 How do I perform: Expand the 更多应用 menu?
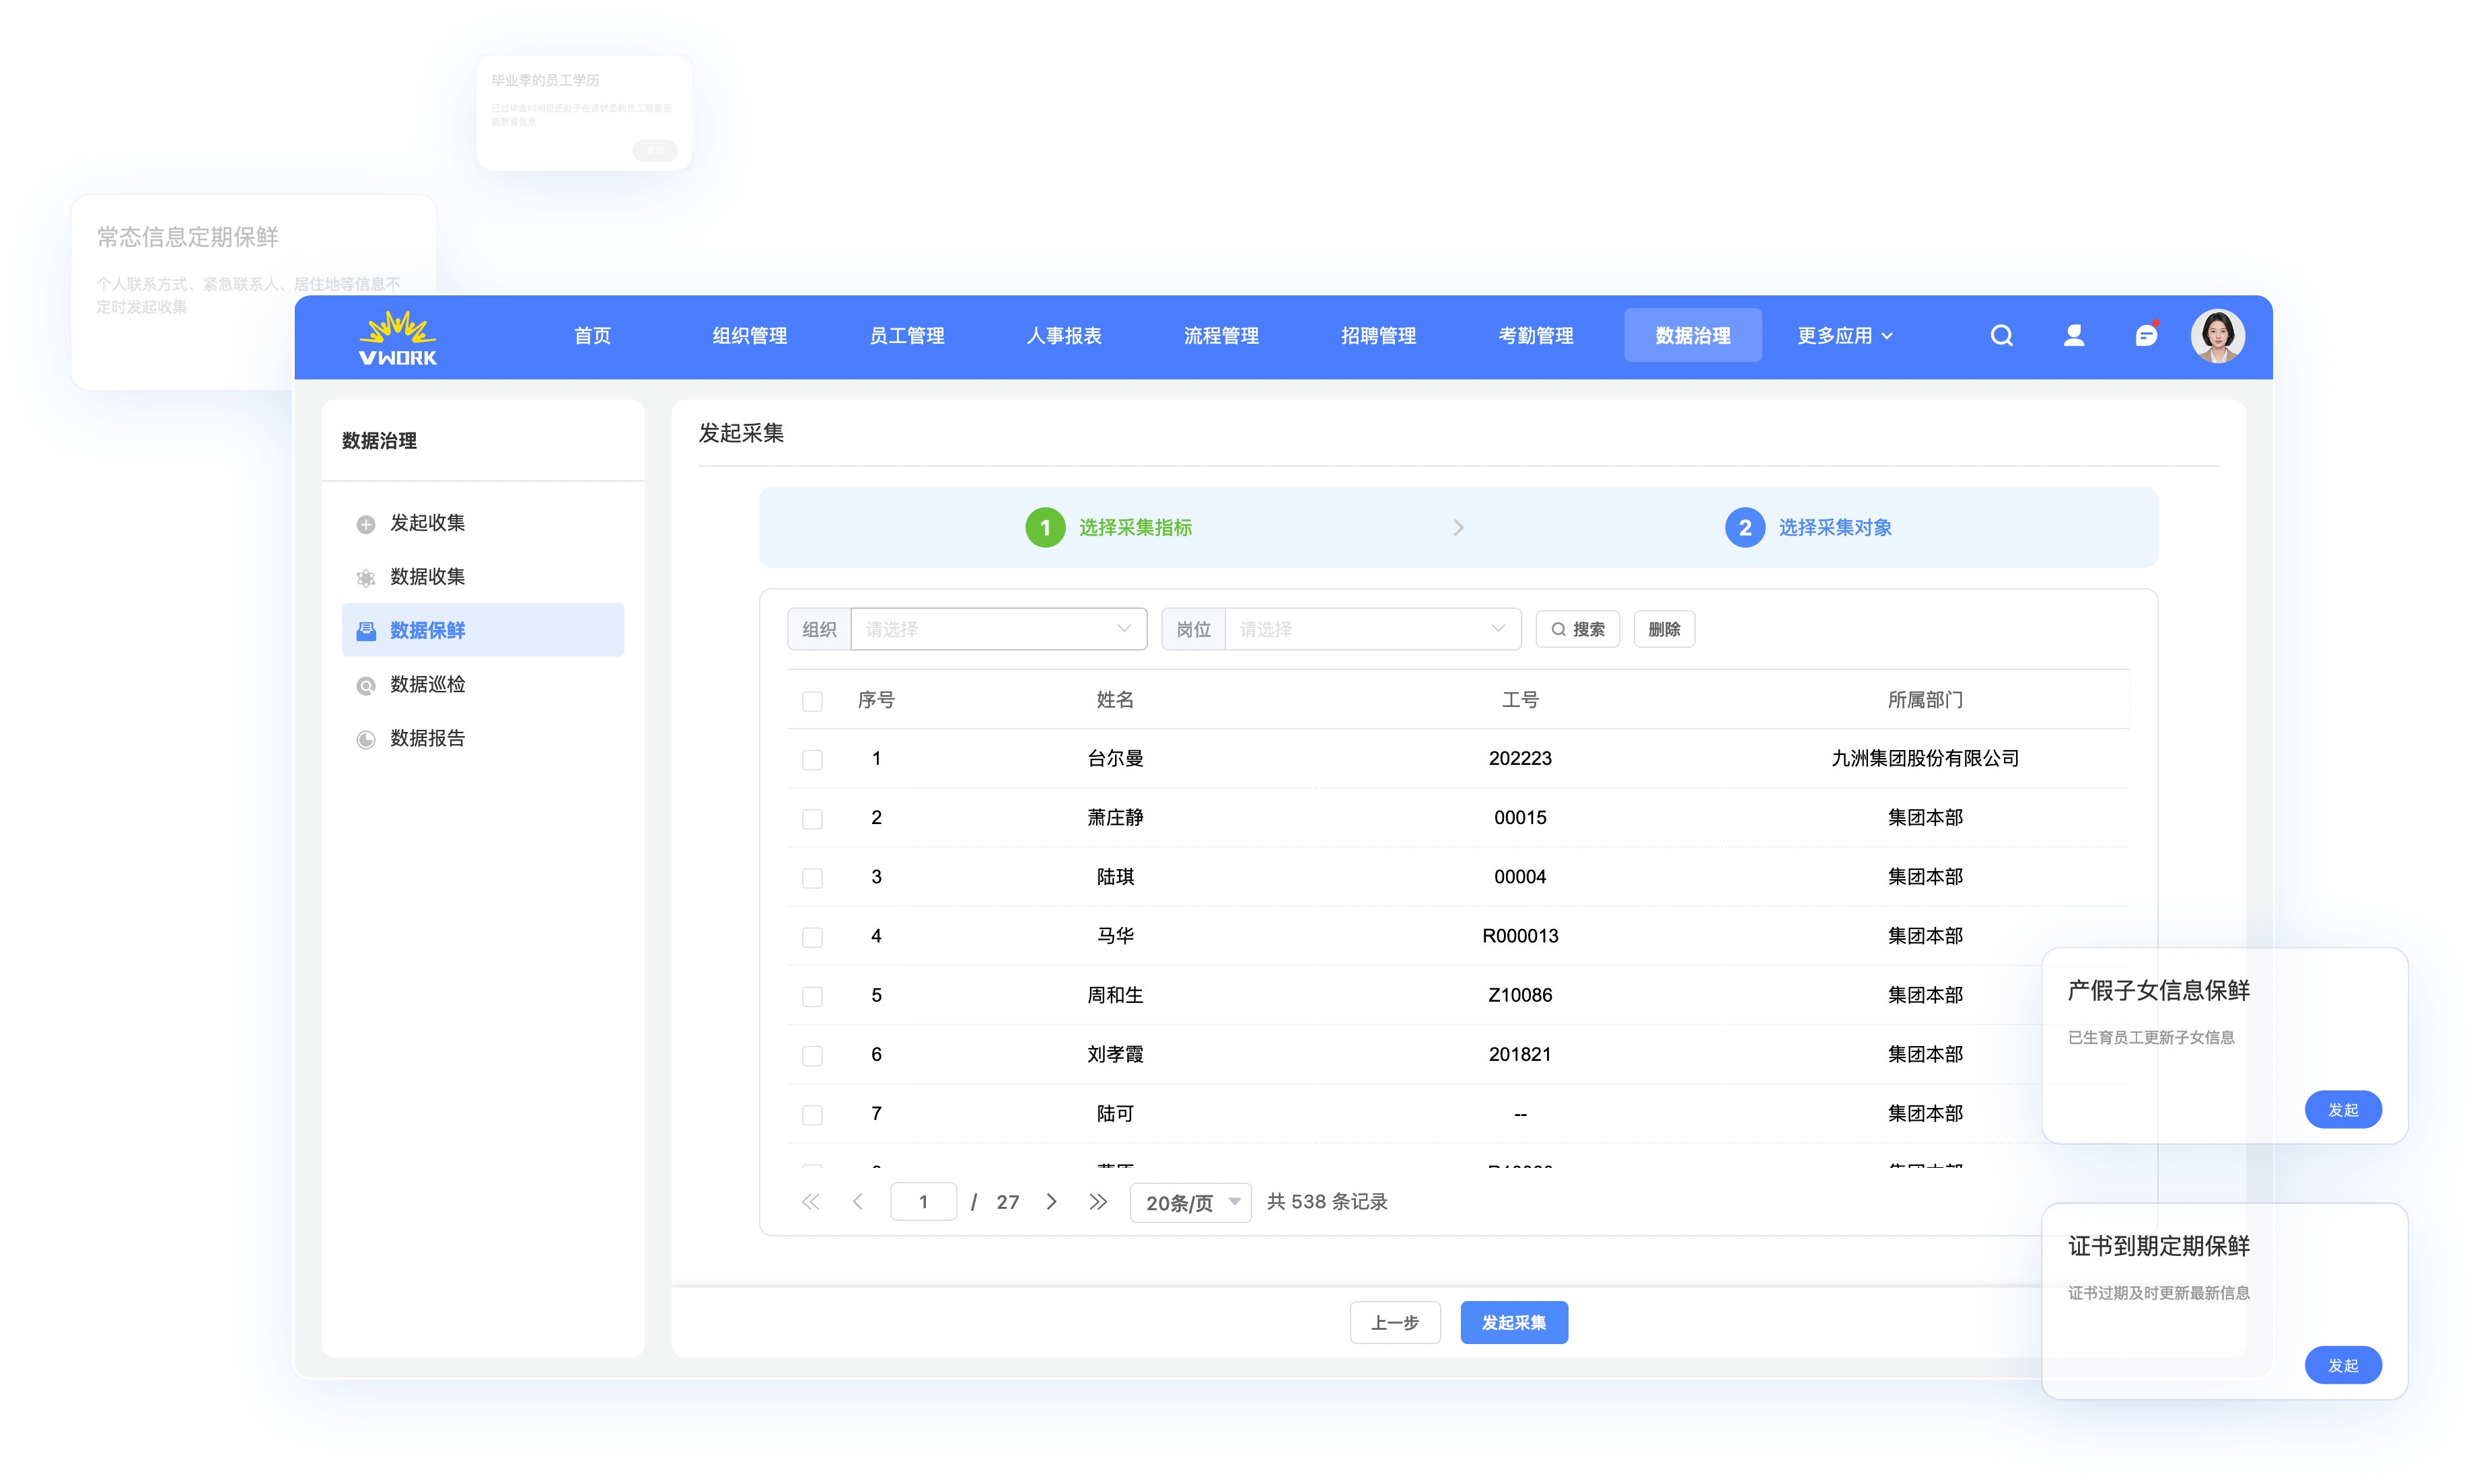1845,336
